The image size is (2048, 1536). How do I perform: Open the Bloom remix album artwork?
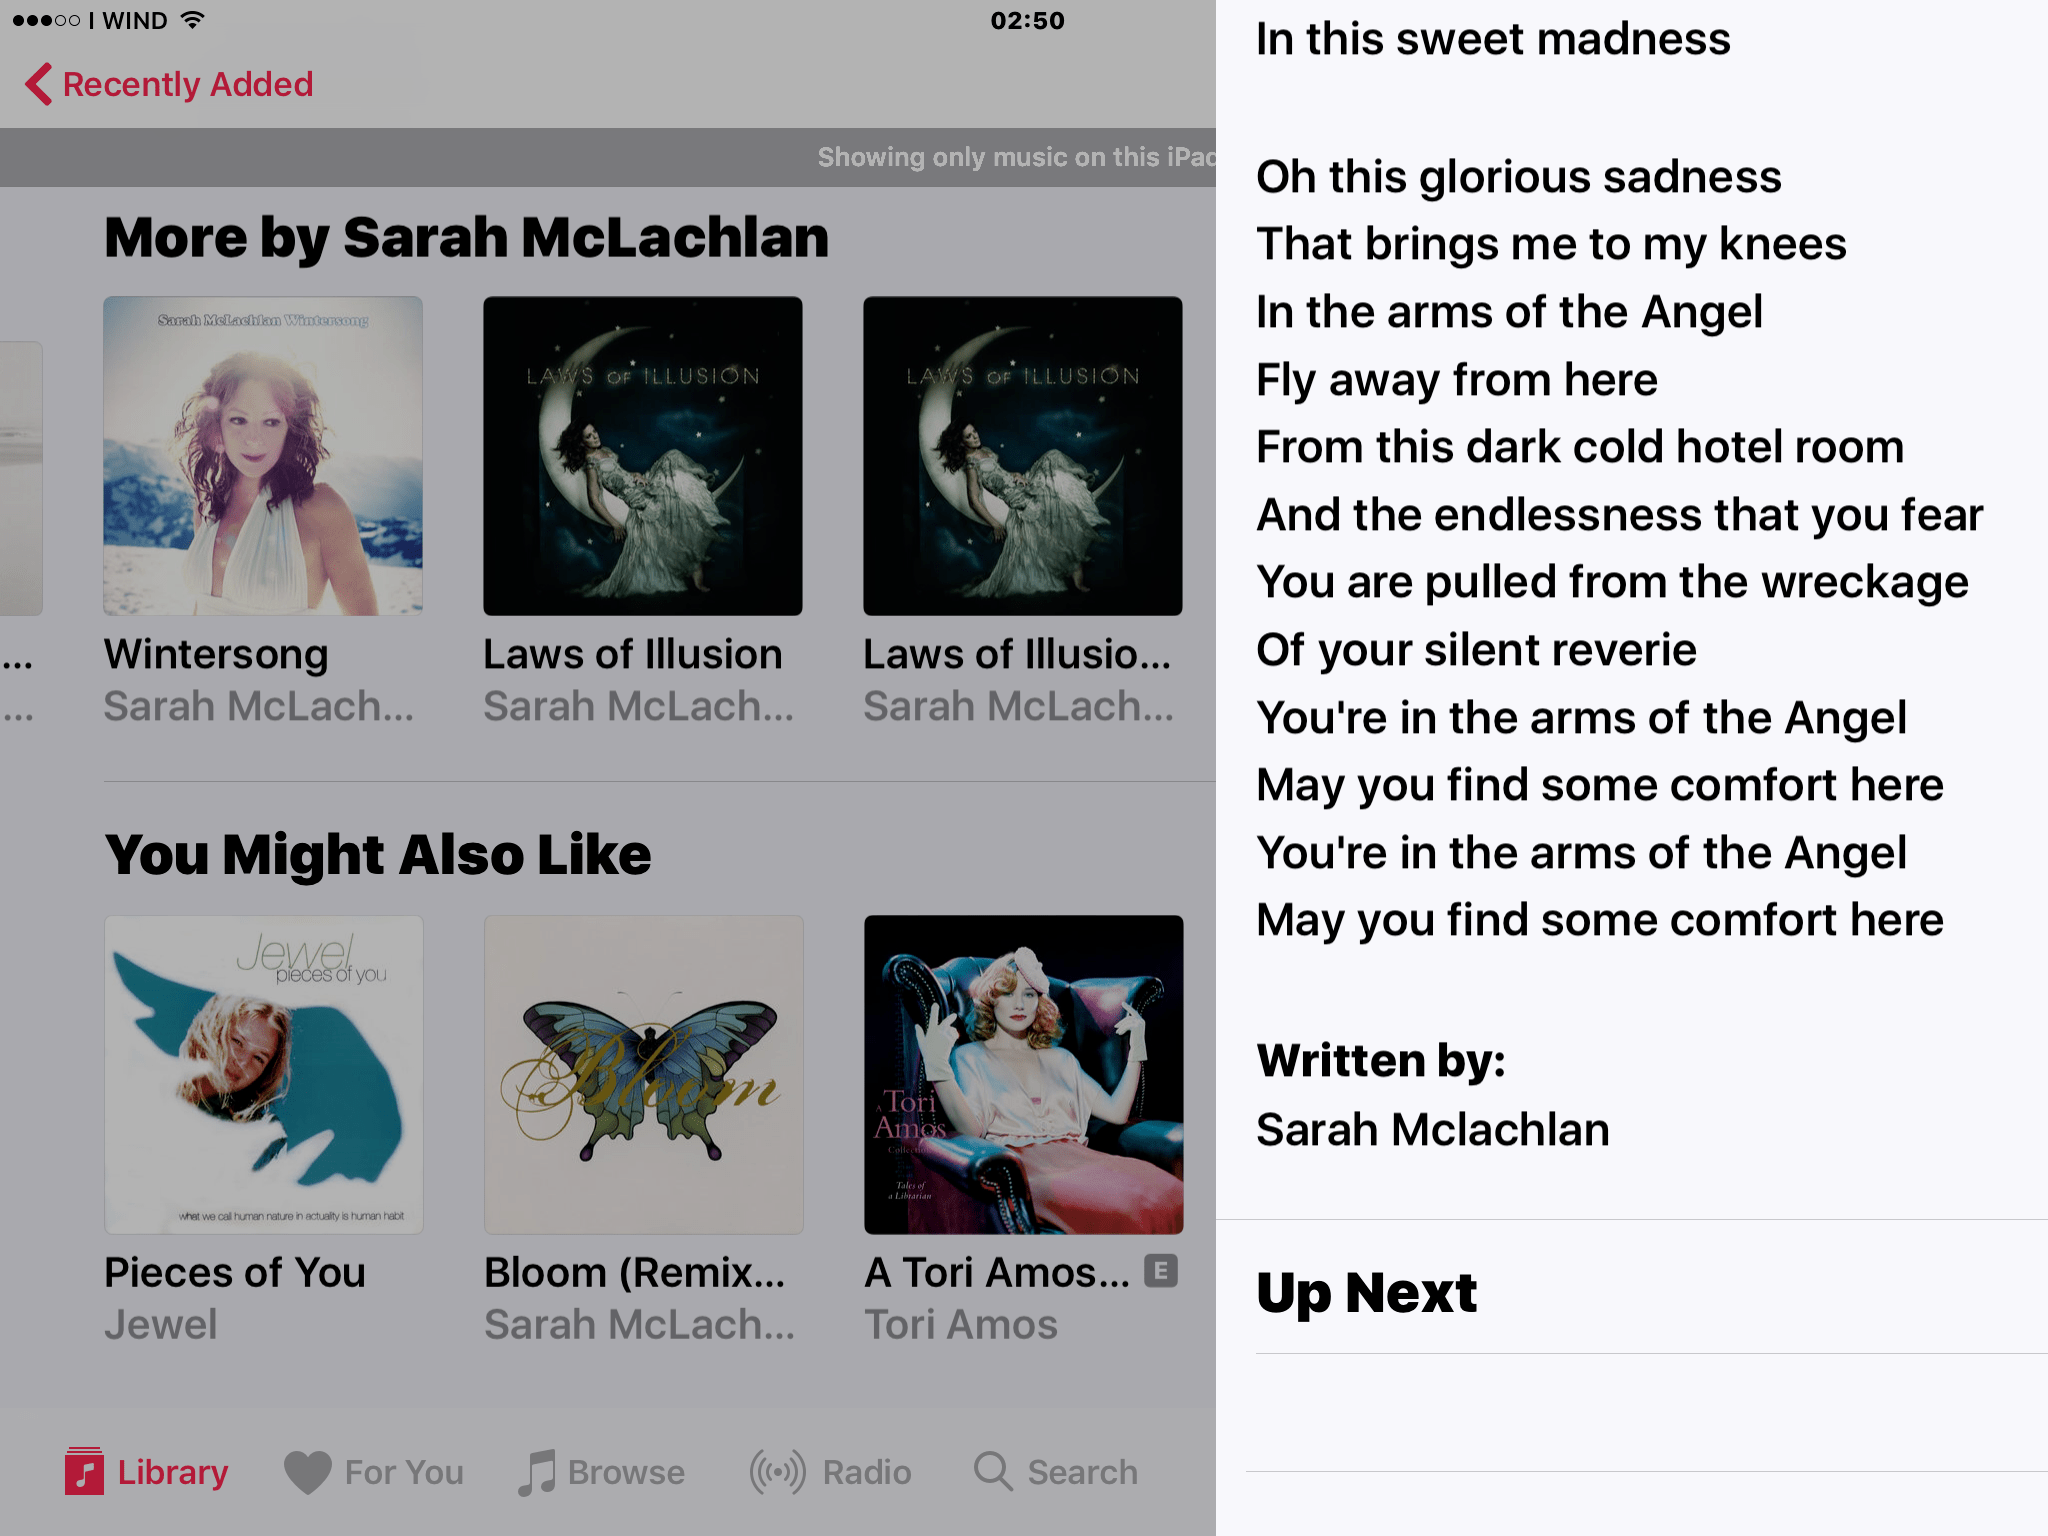pyautogui.click(x=644, y=1075)
